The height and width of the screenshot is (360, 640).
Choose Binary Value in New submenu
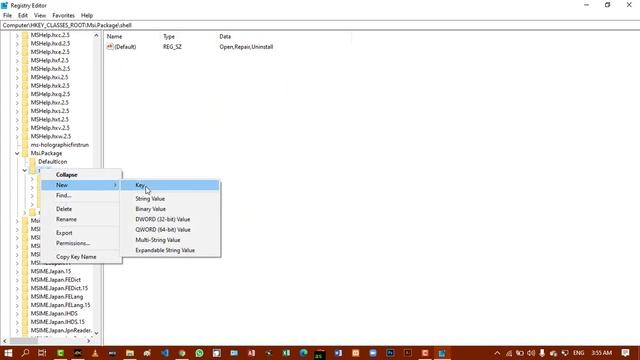pyautogui.click(x=170, y=209)
